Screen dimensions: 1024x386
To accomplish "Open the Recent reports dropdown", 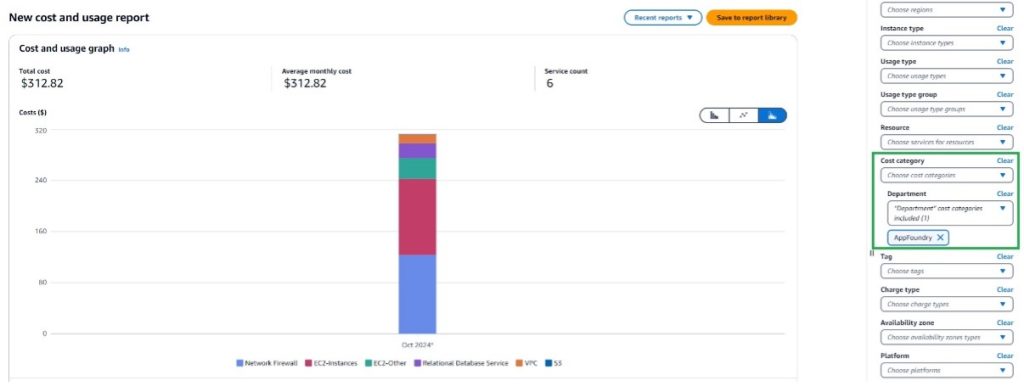I will (663, 18).
